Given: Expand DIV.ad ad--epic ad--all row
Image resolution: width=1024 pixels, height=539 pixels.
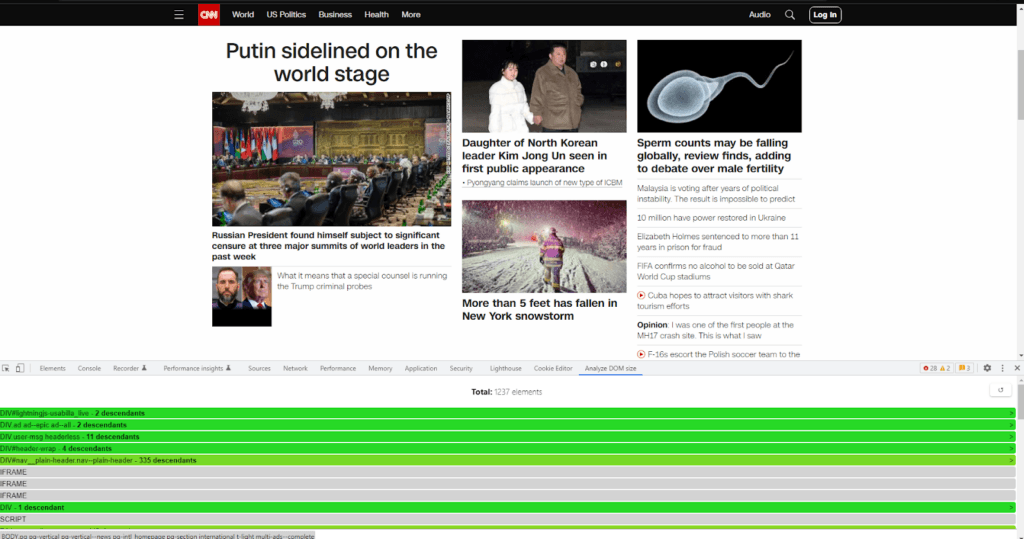Looking at the screenshot, I should click(507, 425).
